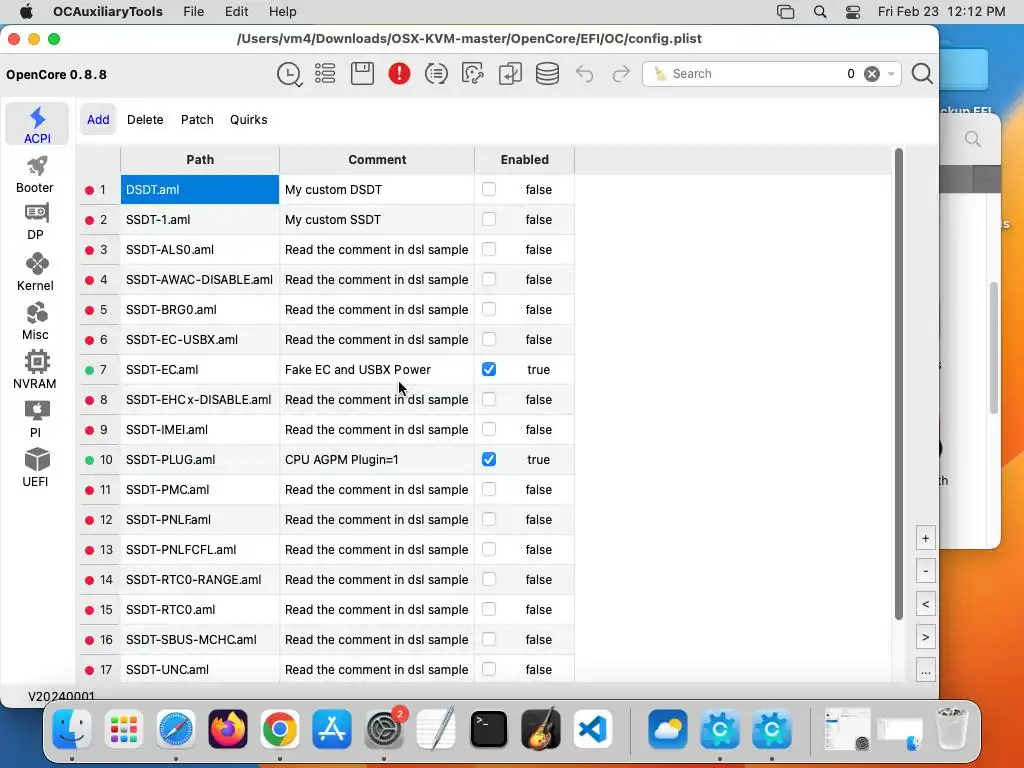Click the list view toolbar icon

click(x=325, y=74)
